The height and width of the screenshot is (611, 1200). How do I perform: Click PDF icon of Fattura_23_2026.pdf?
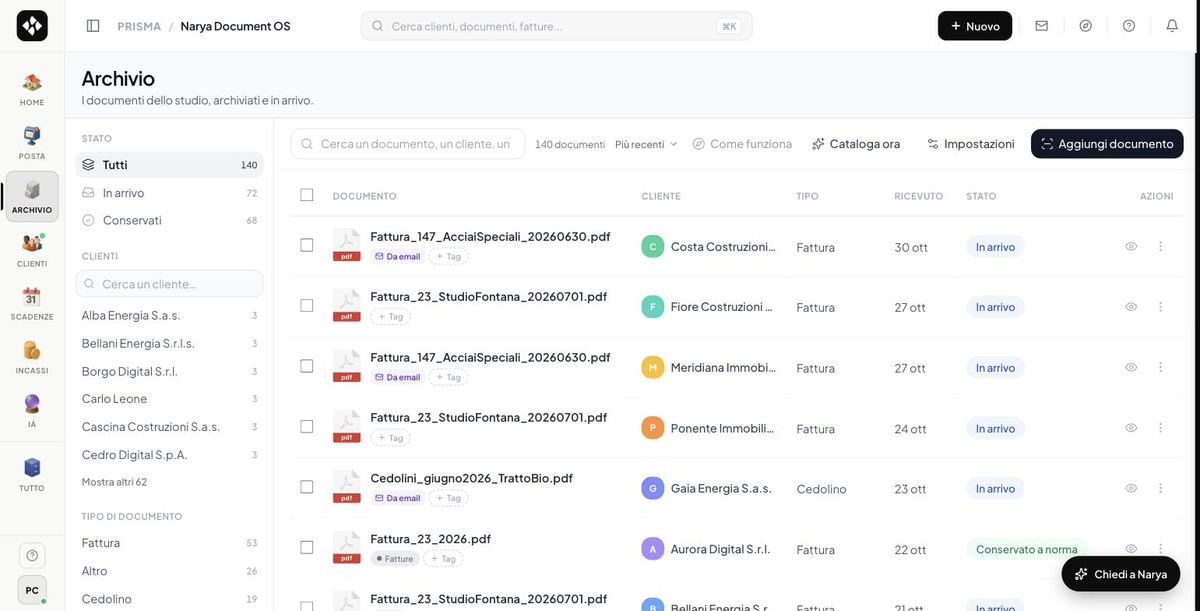[346, 548]
